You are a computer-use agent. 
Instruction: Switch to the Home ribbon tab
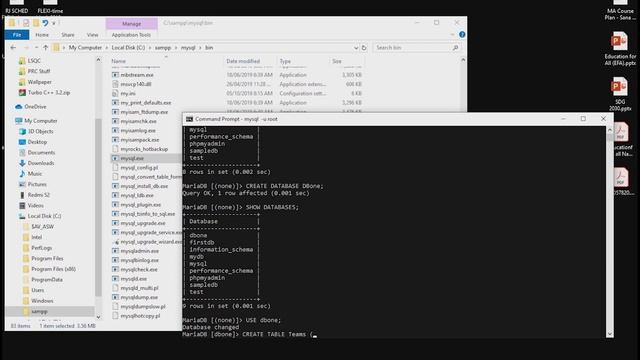pyautogui.click(x=42, y=35)
